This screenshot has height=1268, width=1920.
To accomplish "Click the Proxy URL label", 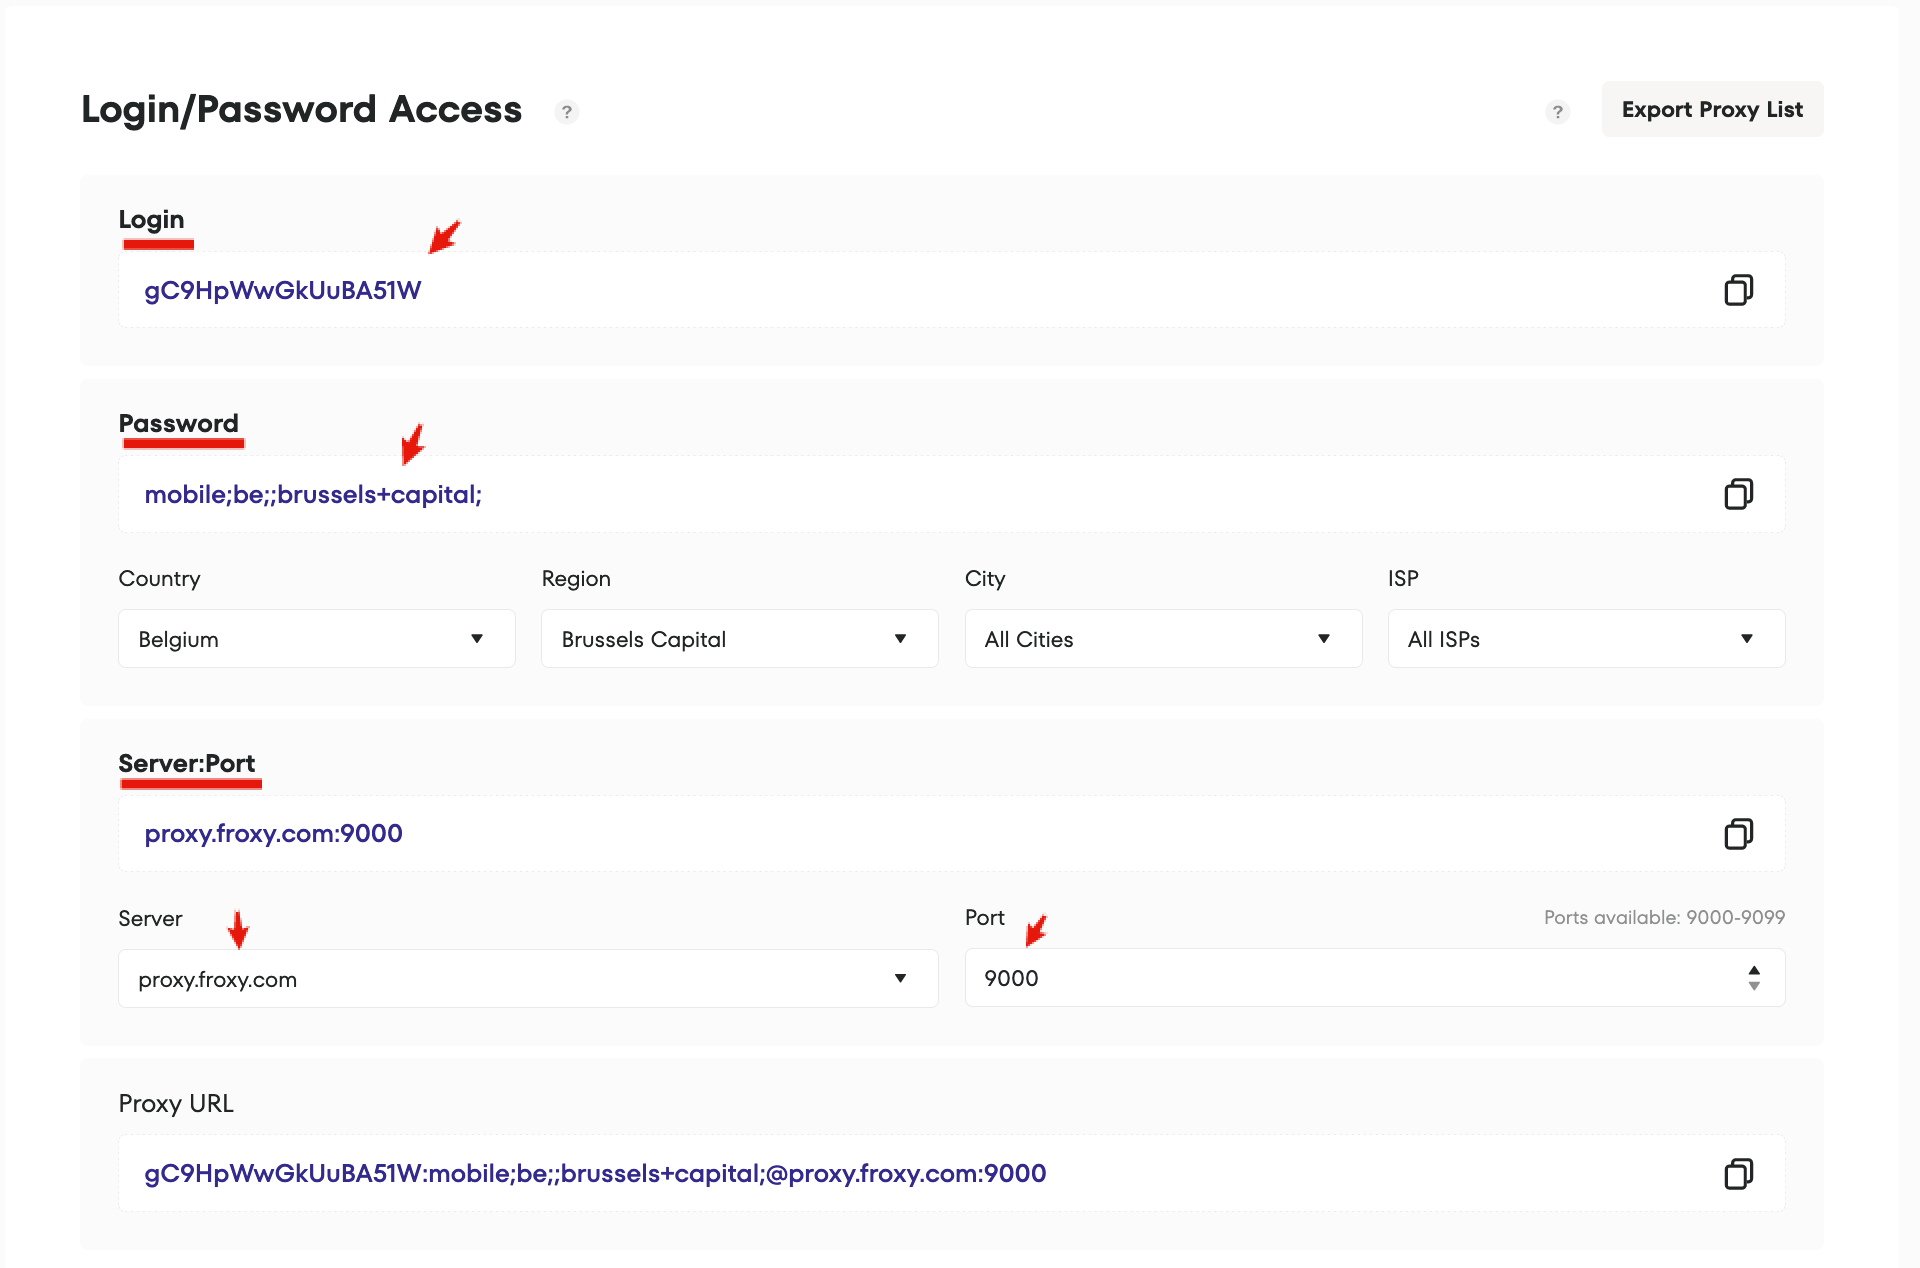I will click(176, 1103).
